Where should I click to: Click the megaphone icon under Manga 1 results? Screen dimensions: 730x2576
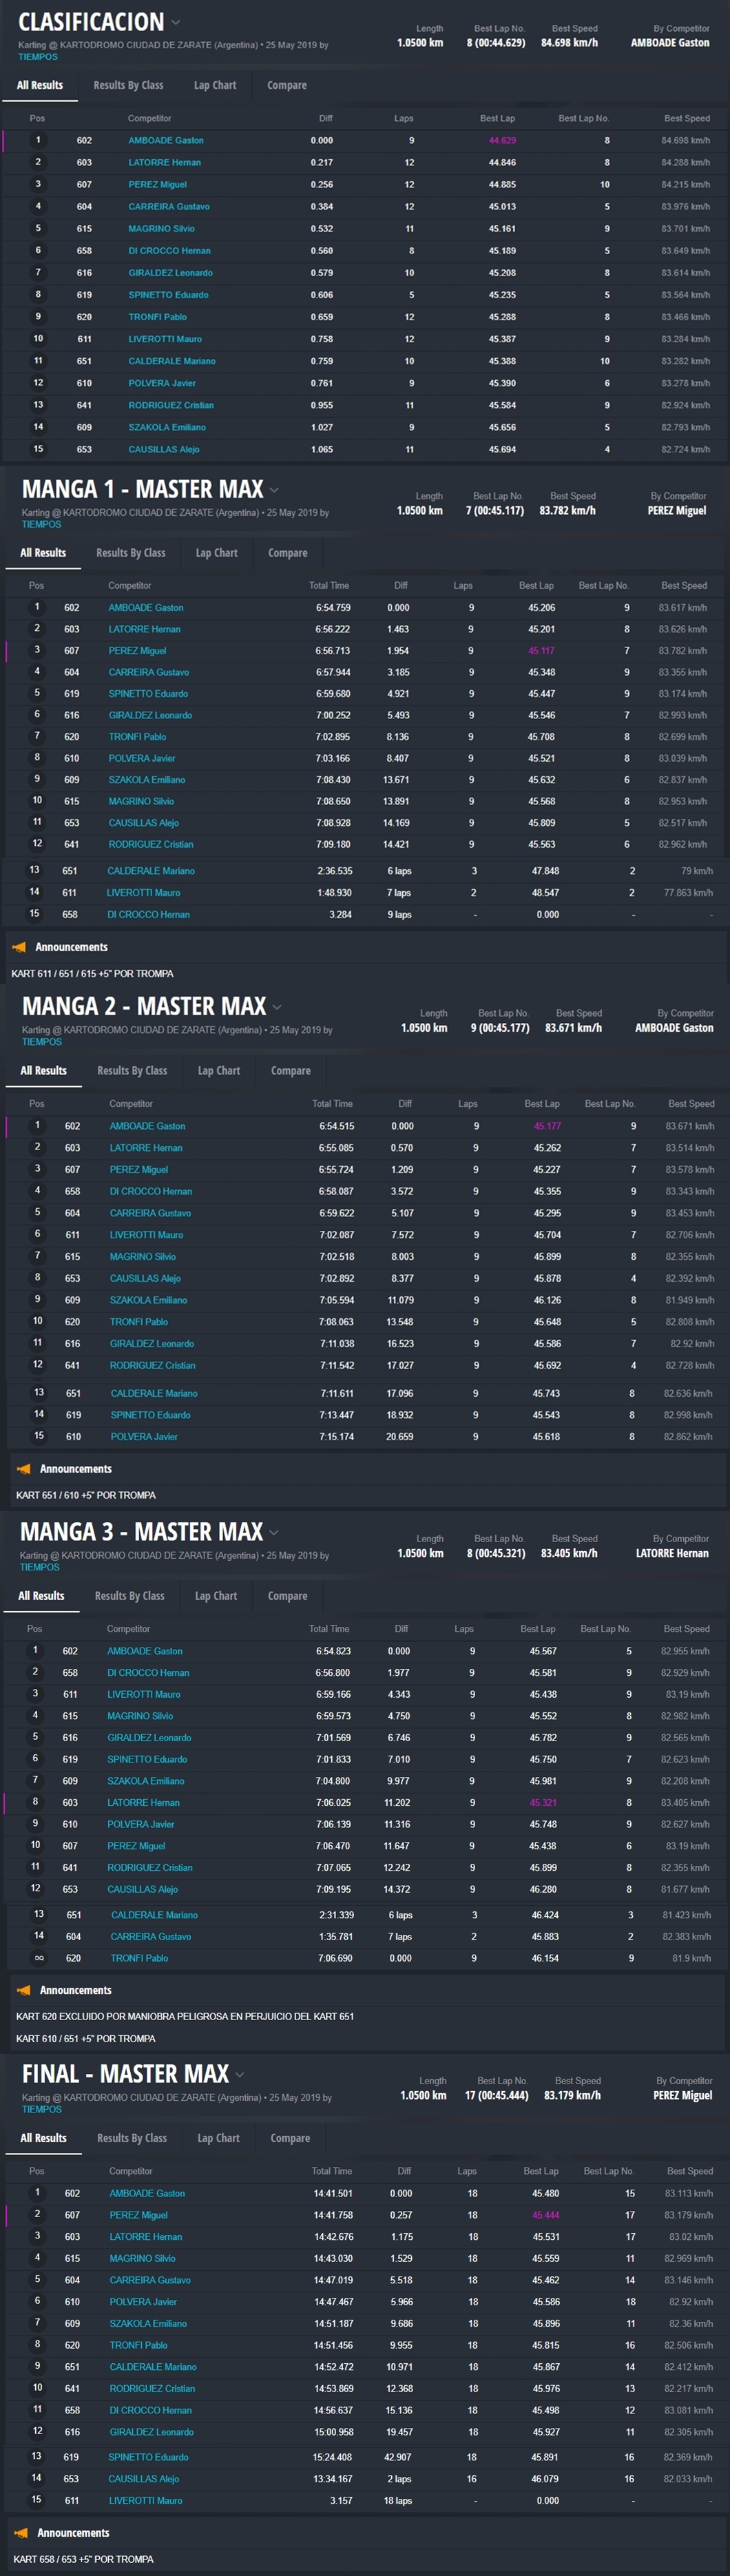tap(19, 947)
